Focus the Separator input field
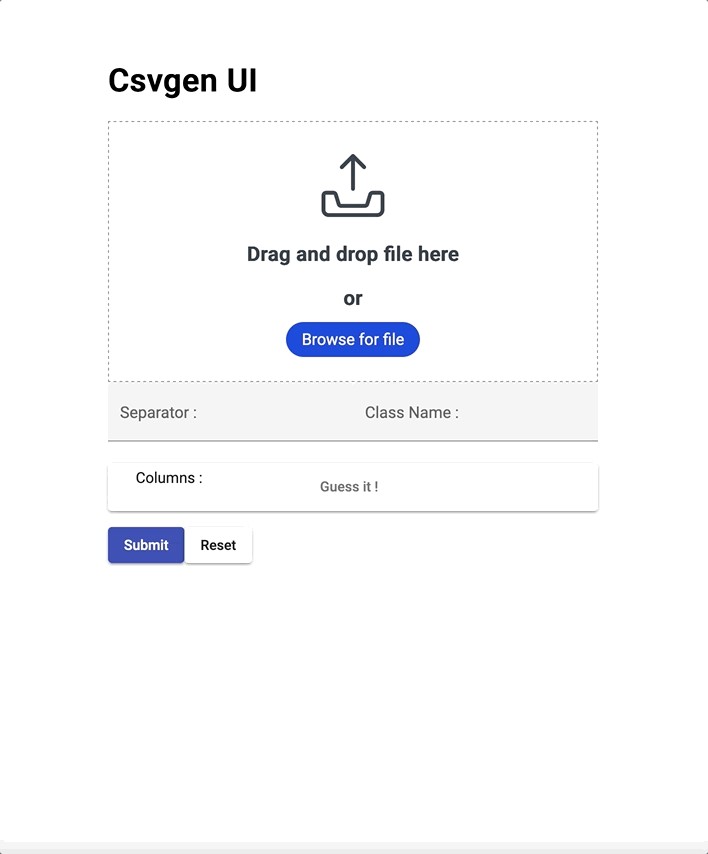Image resolution: width=708 pixels, height=854 pixels. click(x=270, y=412)
